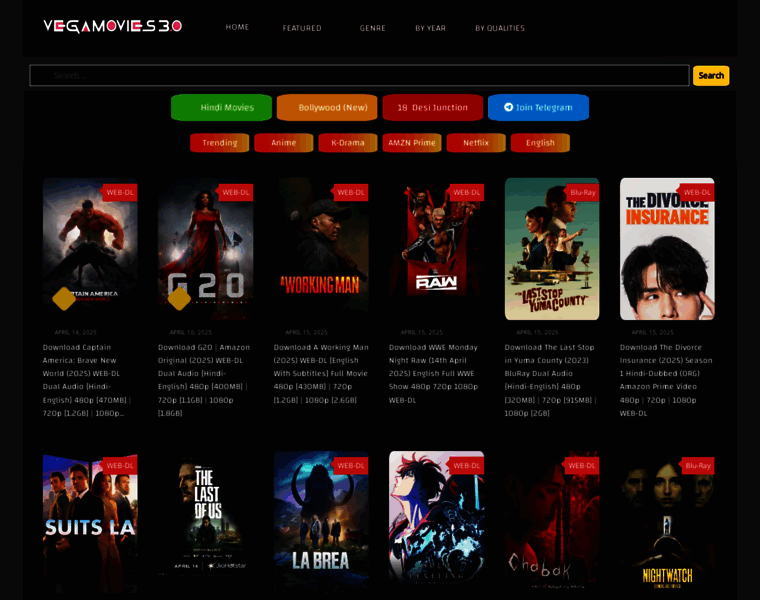Image resolution: width=760 pixels, height=600 pixels.
Task: Click the date under the Divorce Insurance poster
Action: tap(653, 332)
